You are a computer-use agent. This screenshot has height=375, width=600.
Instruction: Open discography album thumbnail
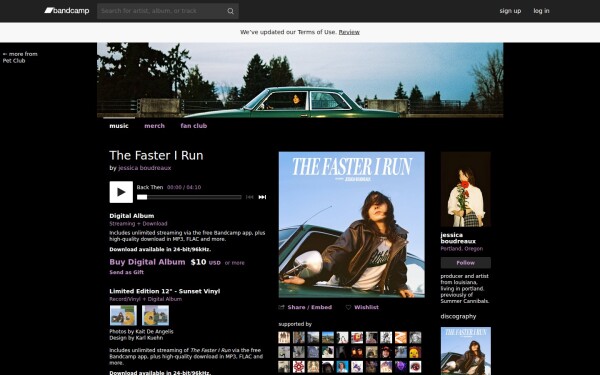(466, 351)
